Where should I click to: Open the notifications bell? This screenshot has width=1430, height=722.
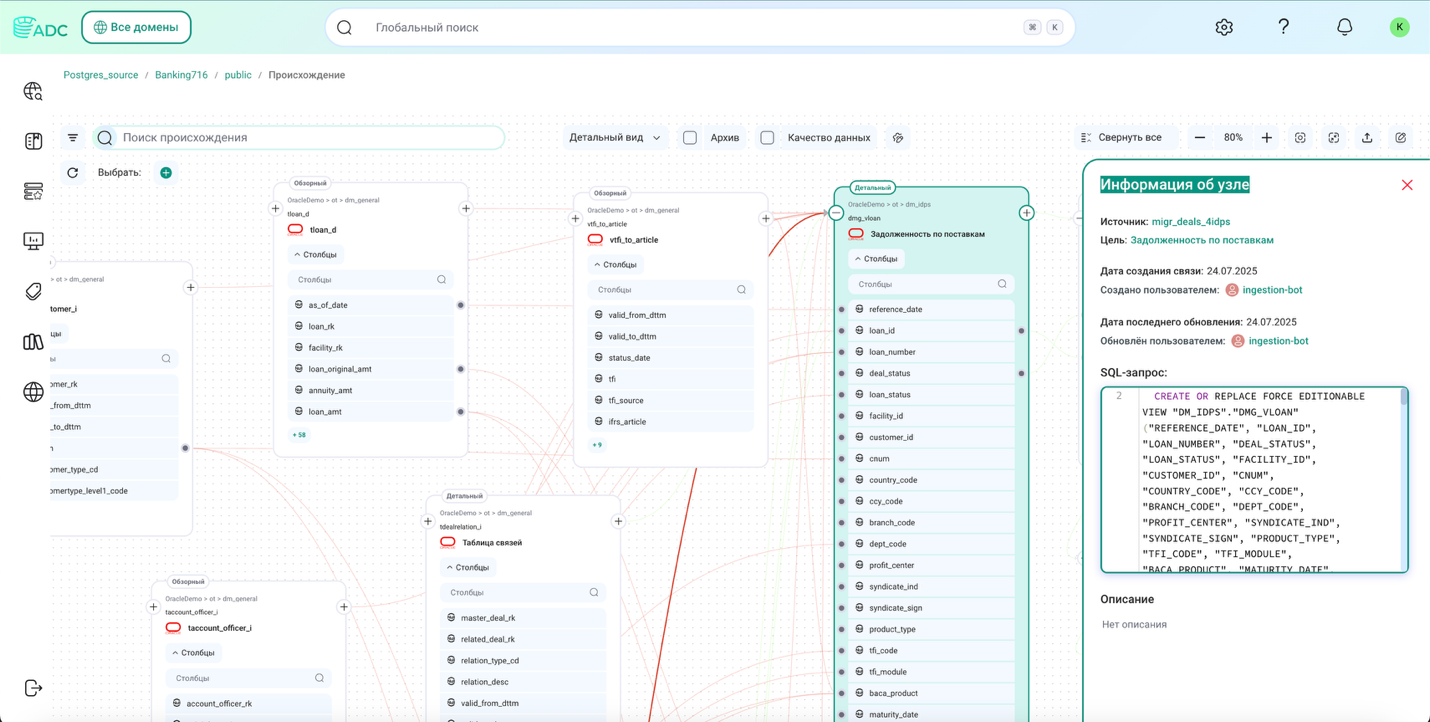click(1344, 27)
